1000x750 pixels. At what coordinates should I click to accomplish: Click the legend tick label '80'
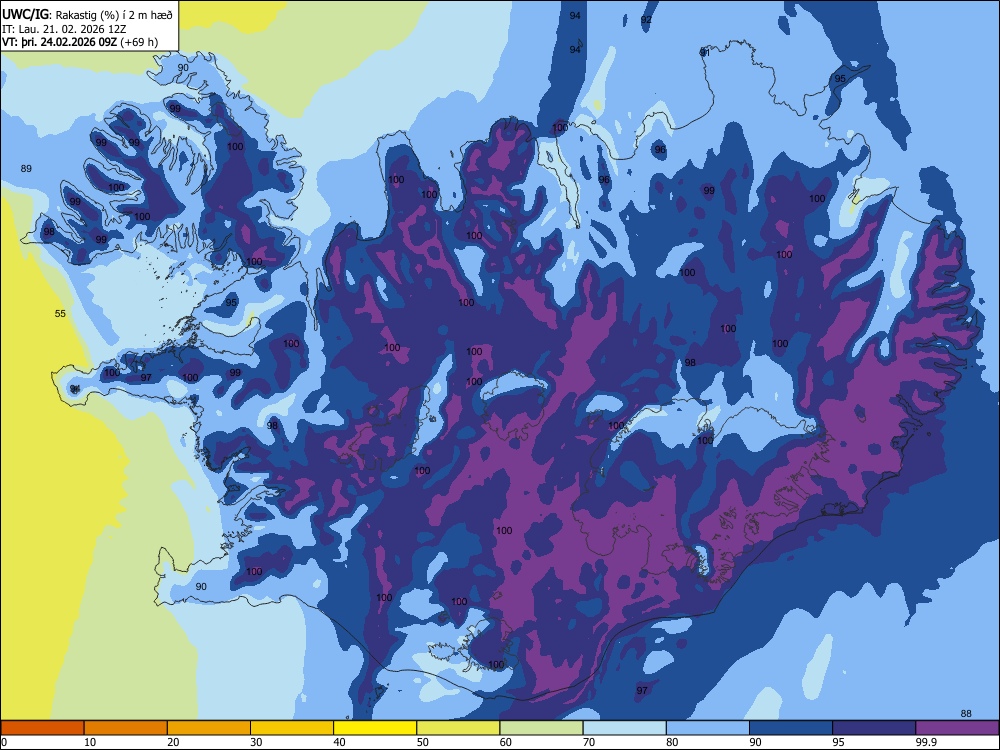point(672,742)
